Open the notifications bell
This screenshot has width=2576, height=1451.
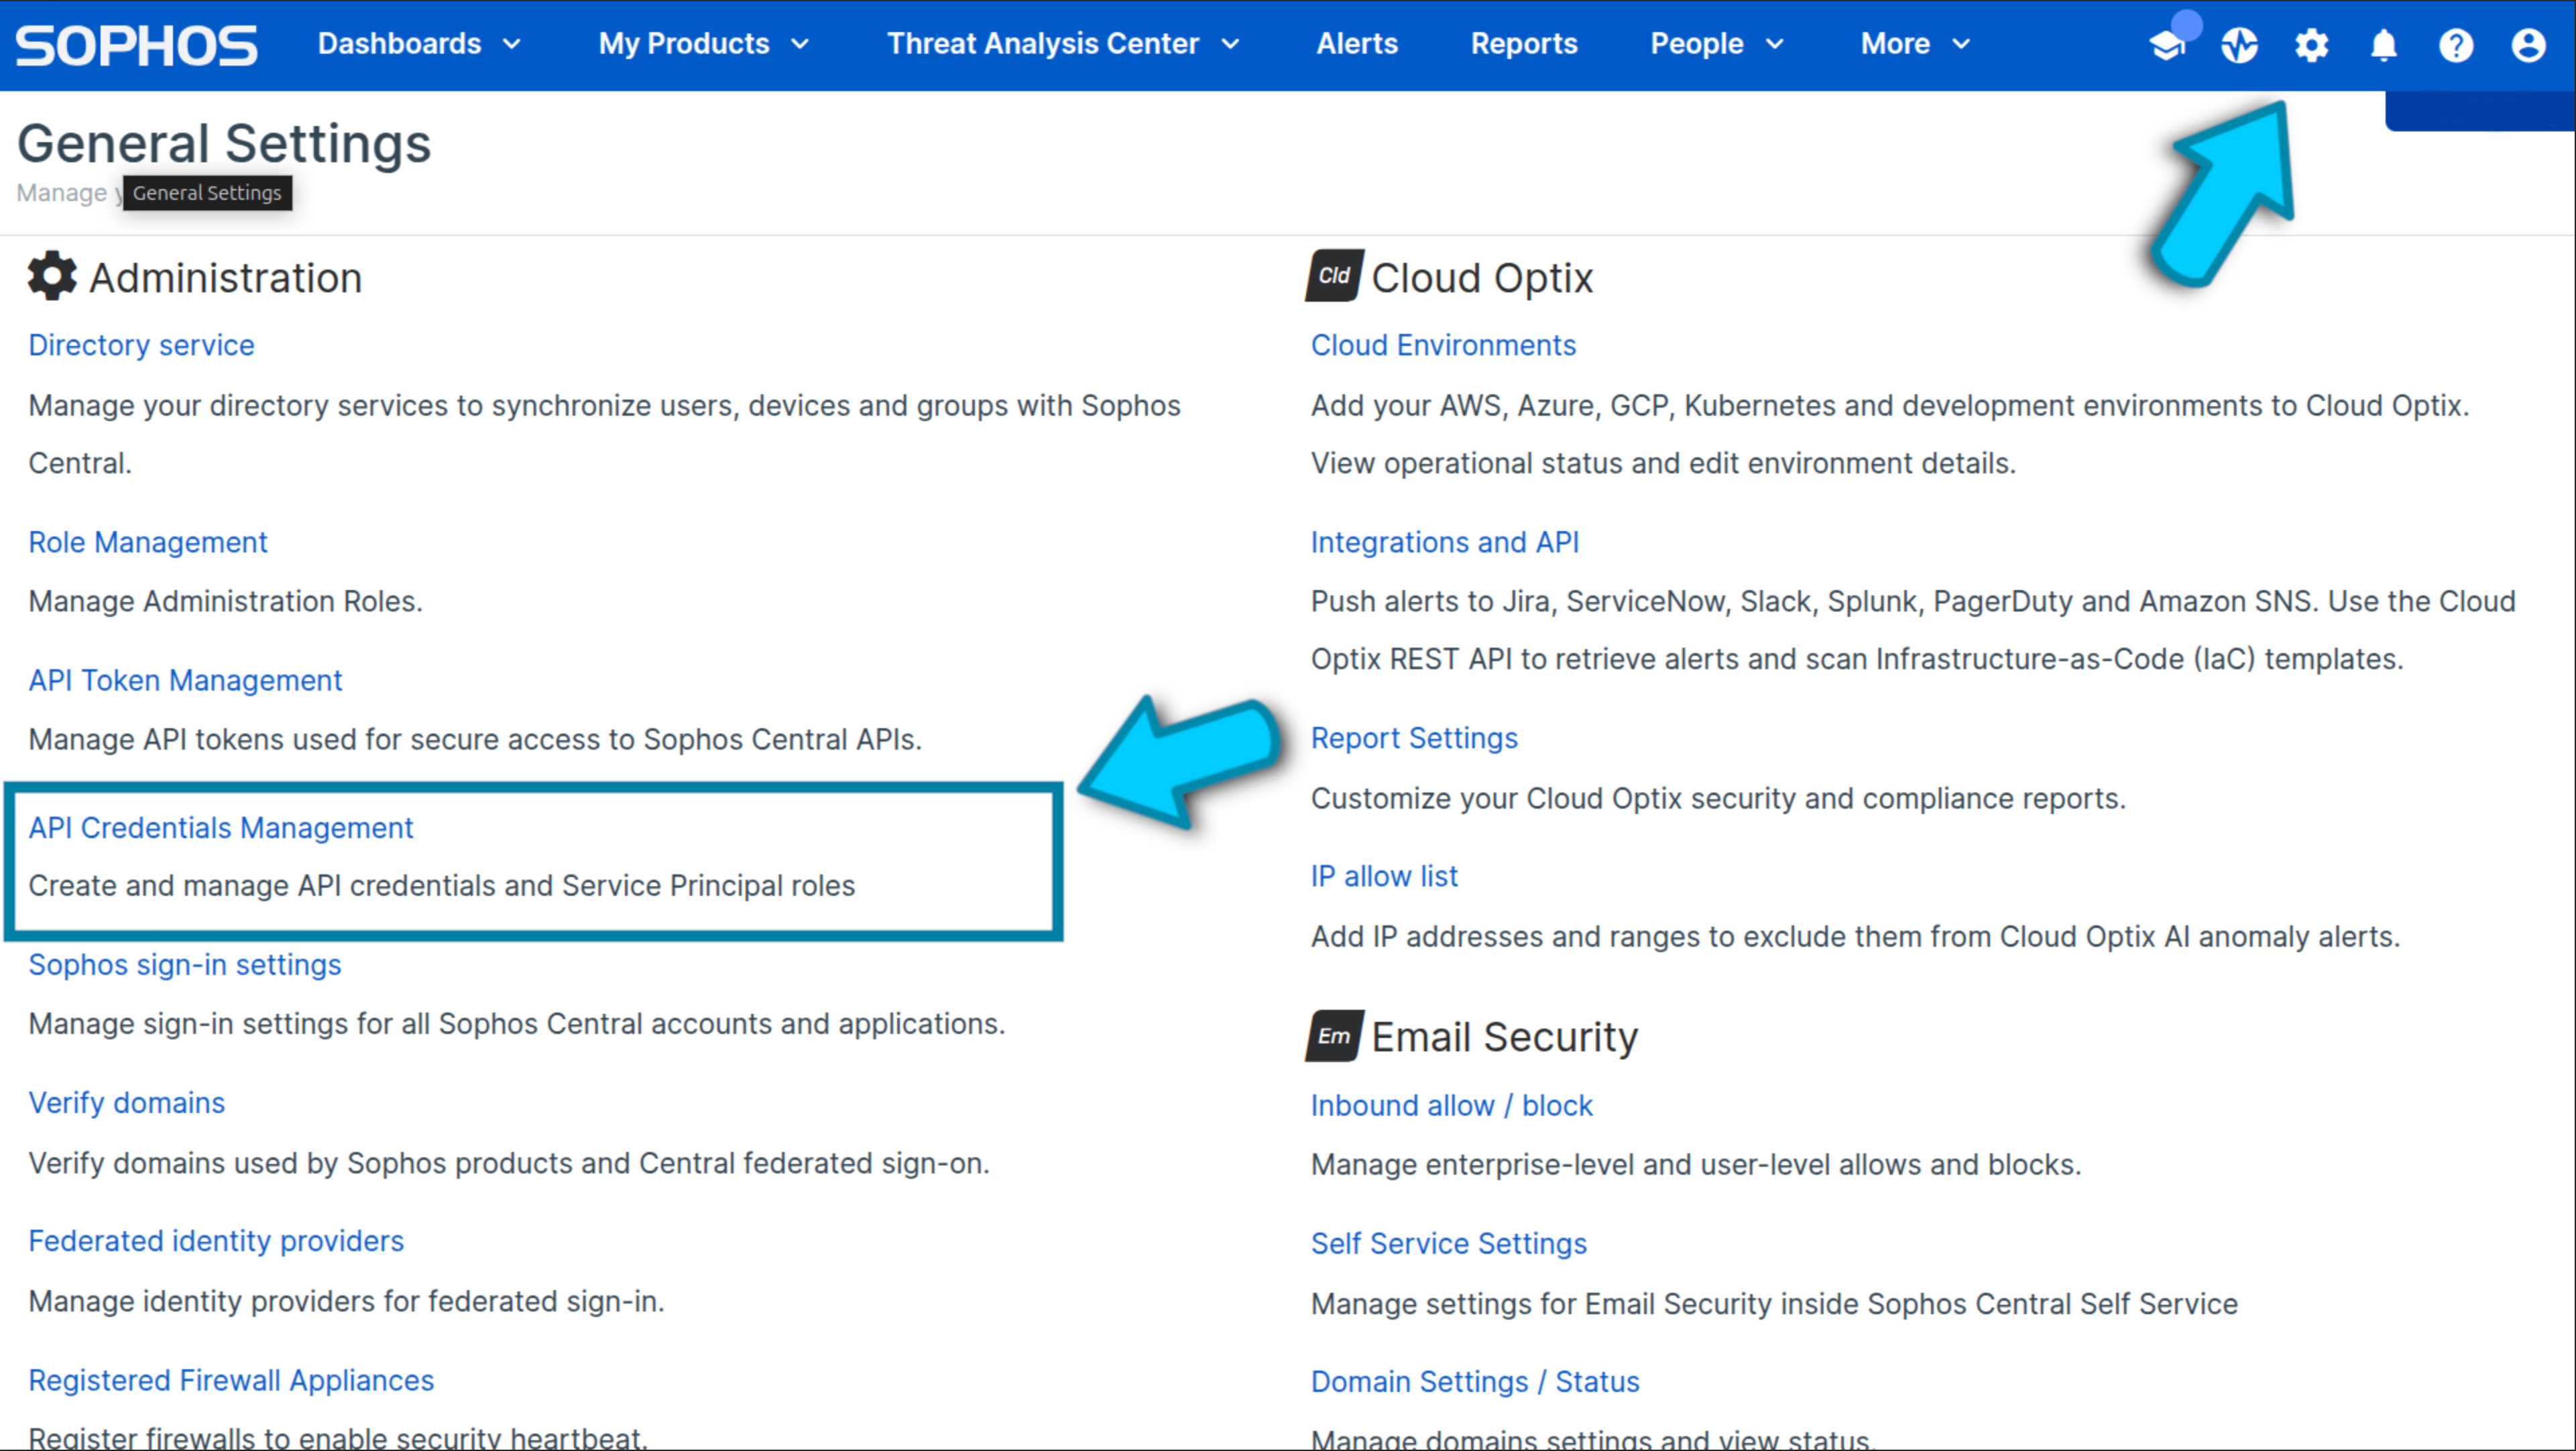click(x=2383, y=46)
